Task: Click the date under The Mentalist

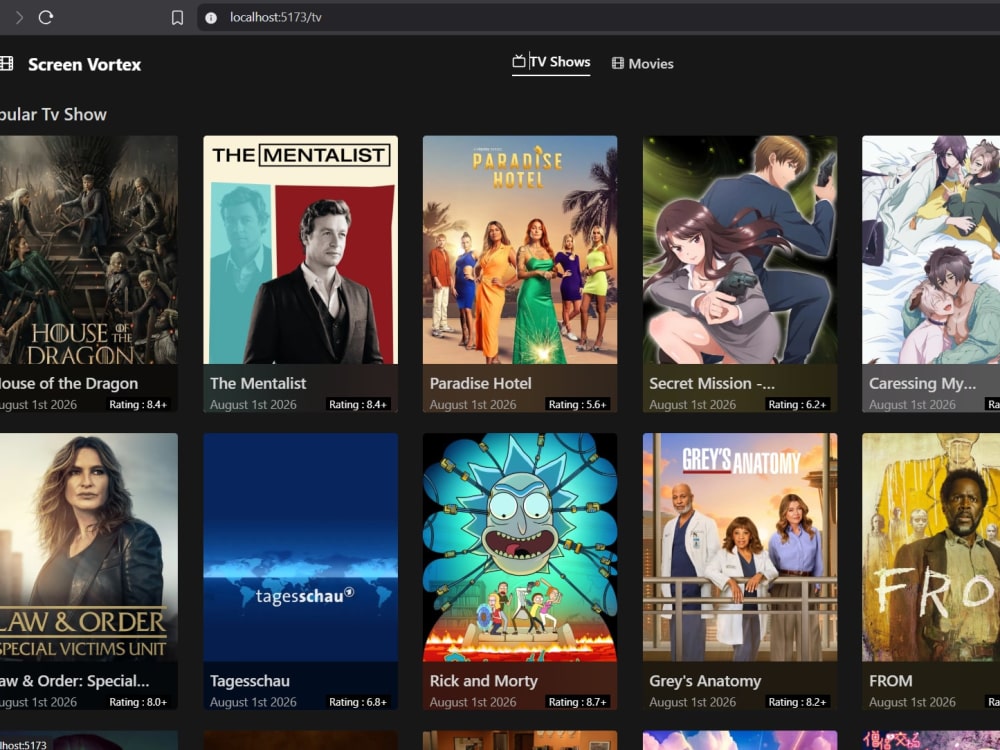Action: (x=253, y=404)
